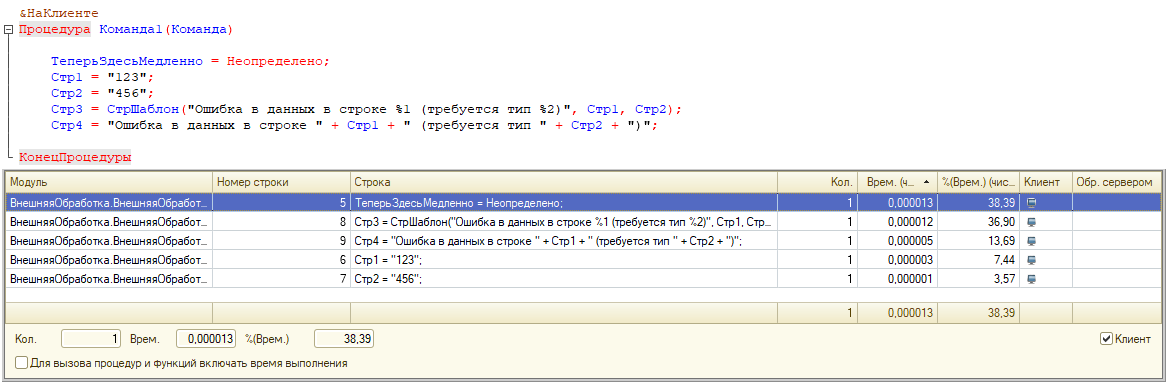The width and height of the screenshot is (1169, 386).
Task: Click the %(Врем.) field showing 38,39
Action: coord(344,339)
